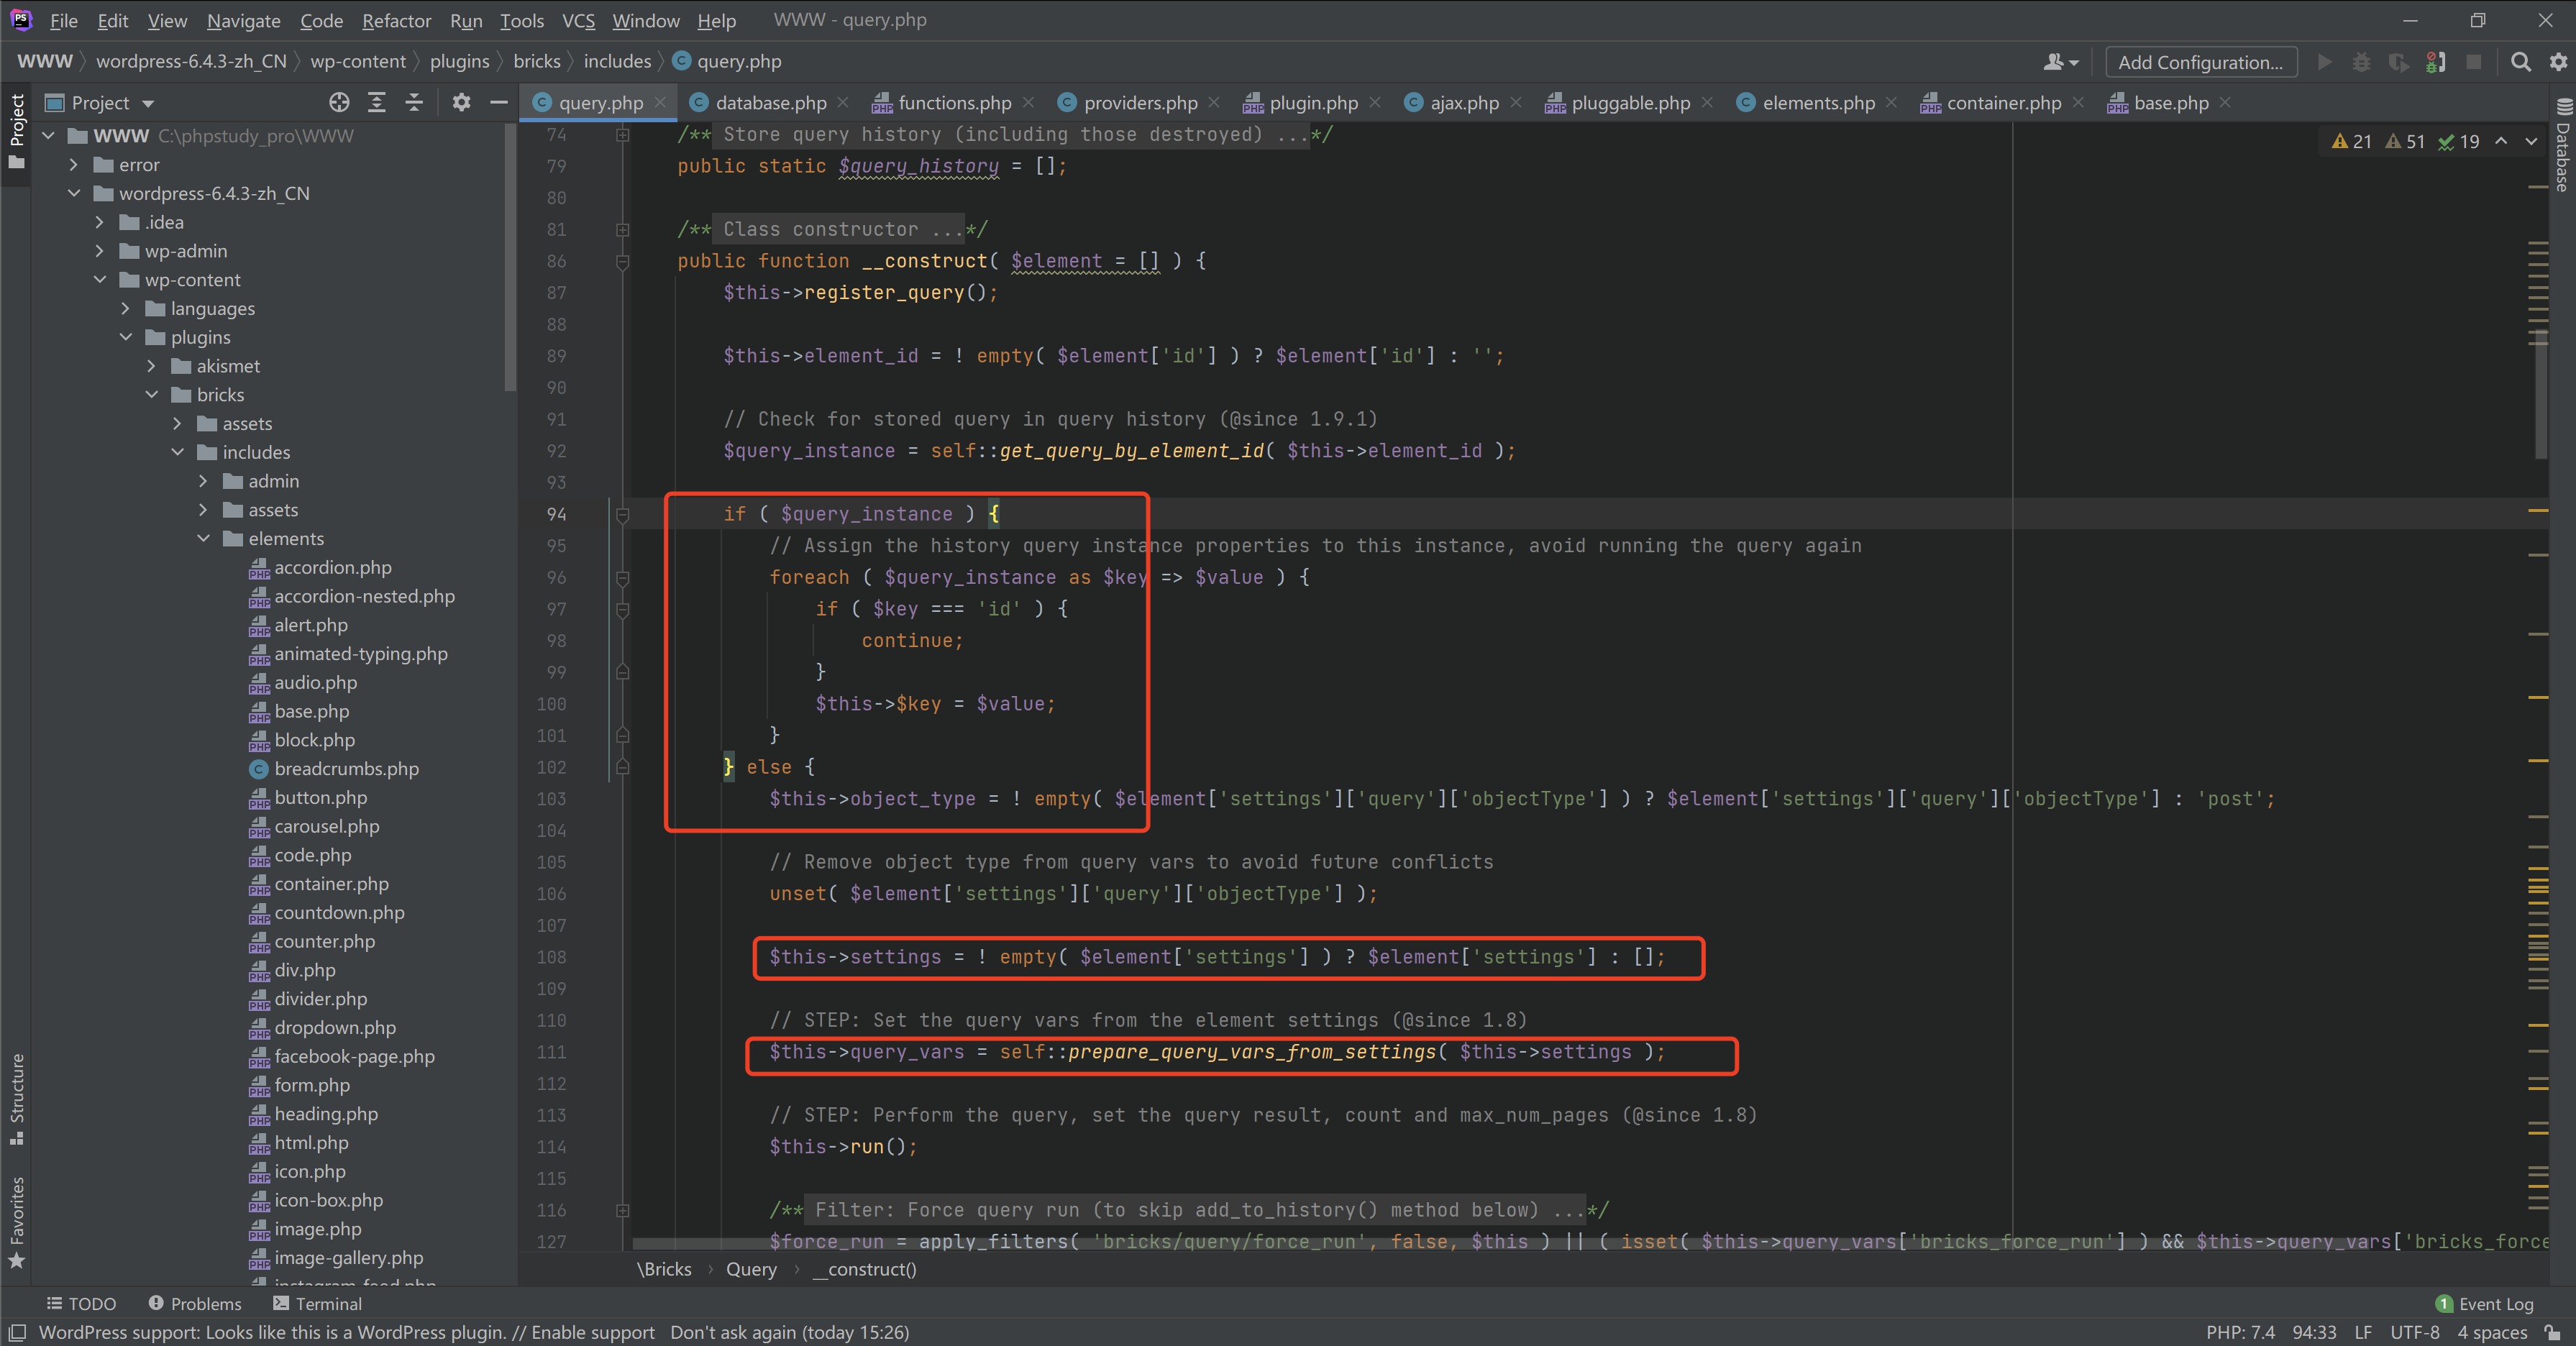Open Project panel settings gear
2576x1346 pixels.
point(461,102)
